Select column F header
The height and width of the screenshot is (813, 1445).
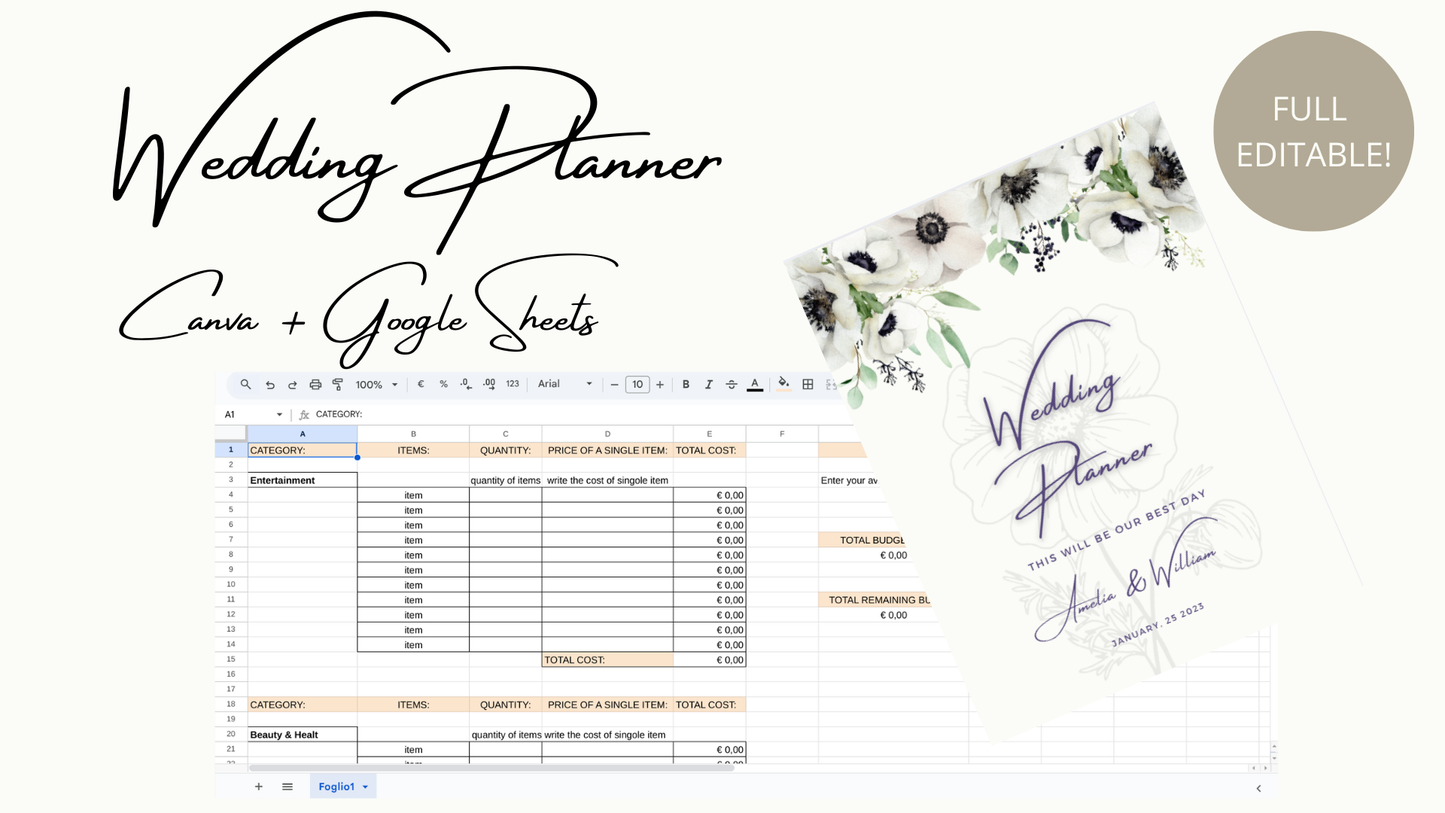click(x=782, y=434)
